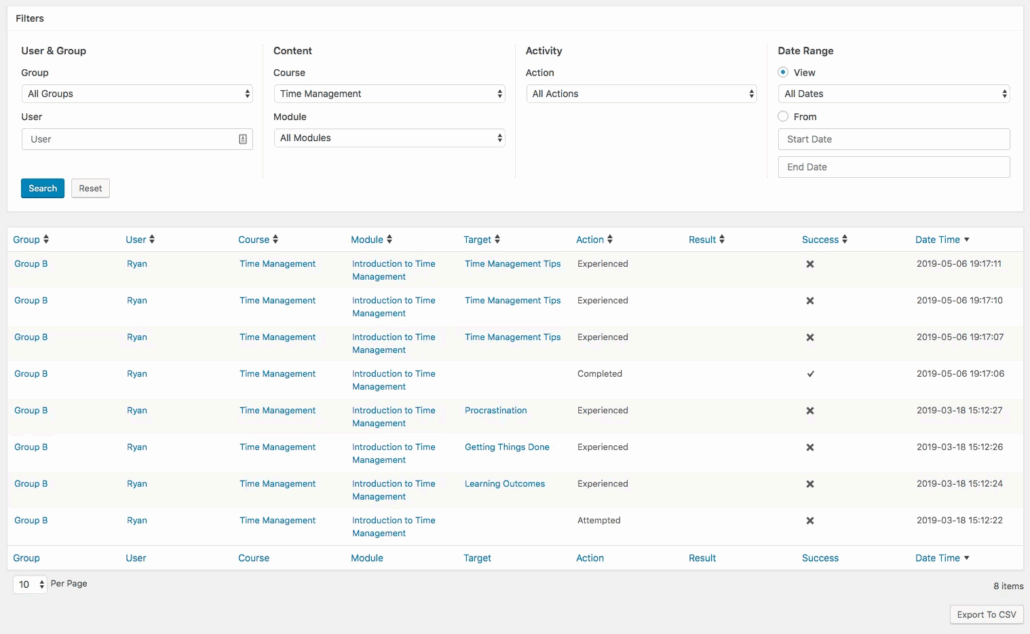Sort by Course column header icon

[x=276, y=240]
